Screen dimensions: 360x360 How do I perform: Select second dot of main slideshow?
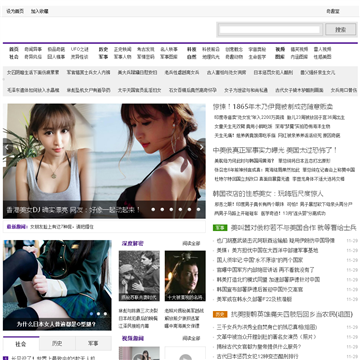point(162,210)
